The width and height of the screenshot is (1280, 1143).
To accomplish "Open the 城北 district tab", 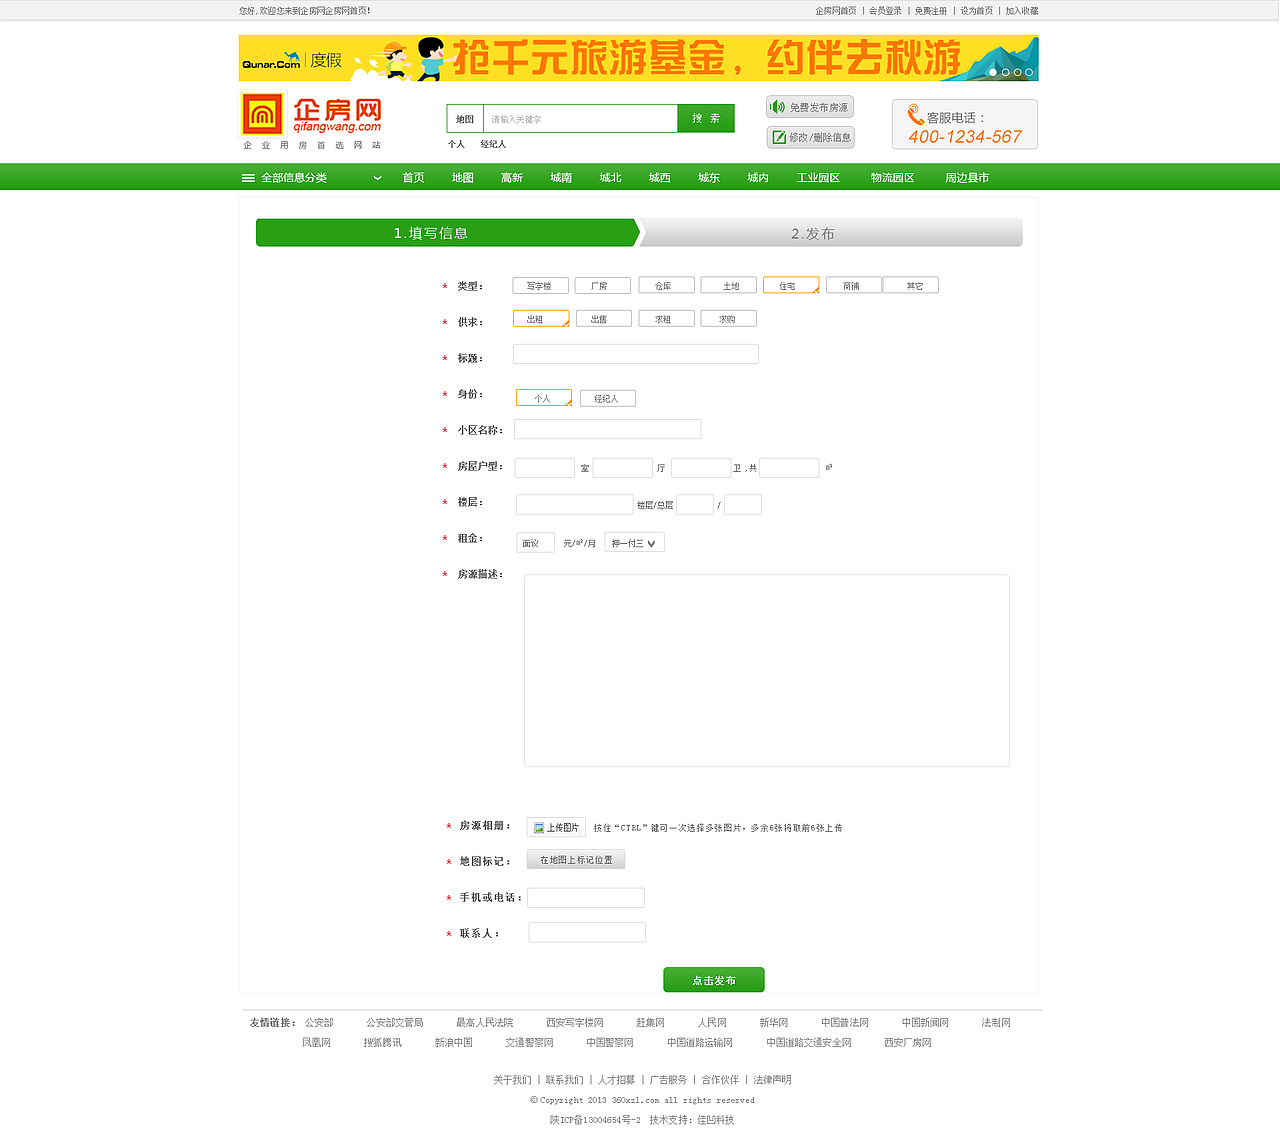I will [610, 178].
